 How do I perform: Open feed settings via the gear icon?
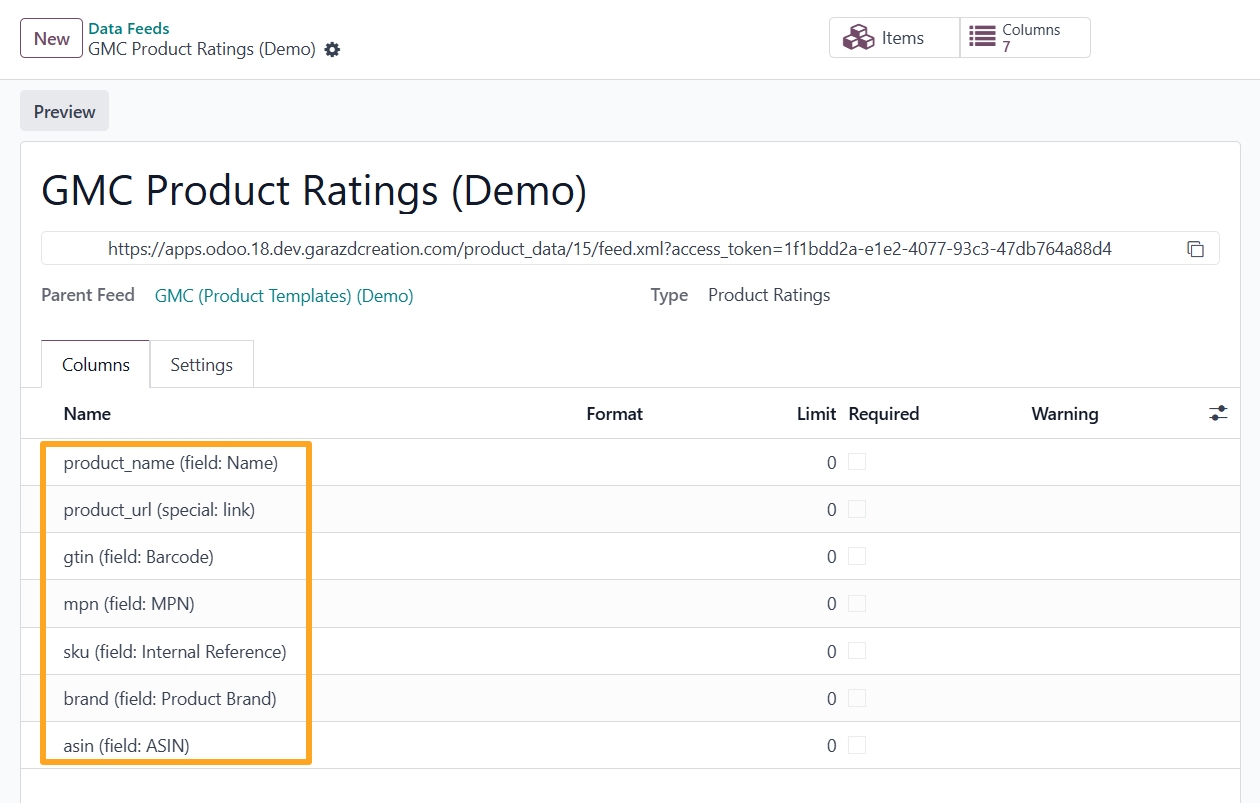click(332, 48)
